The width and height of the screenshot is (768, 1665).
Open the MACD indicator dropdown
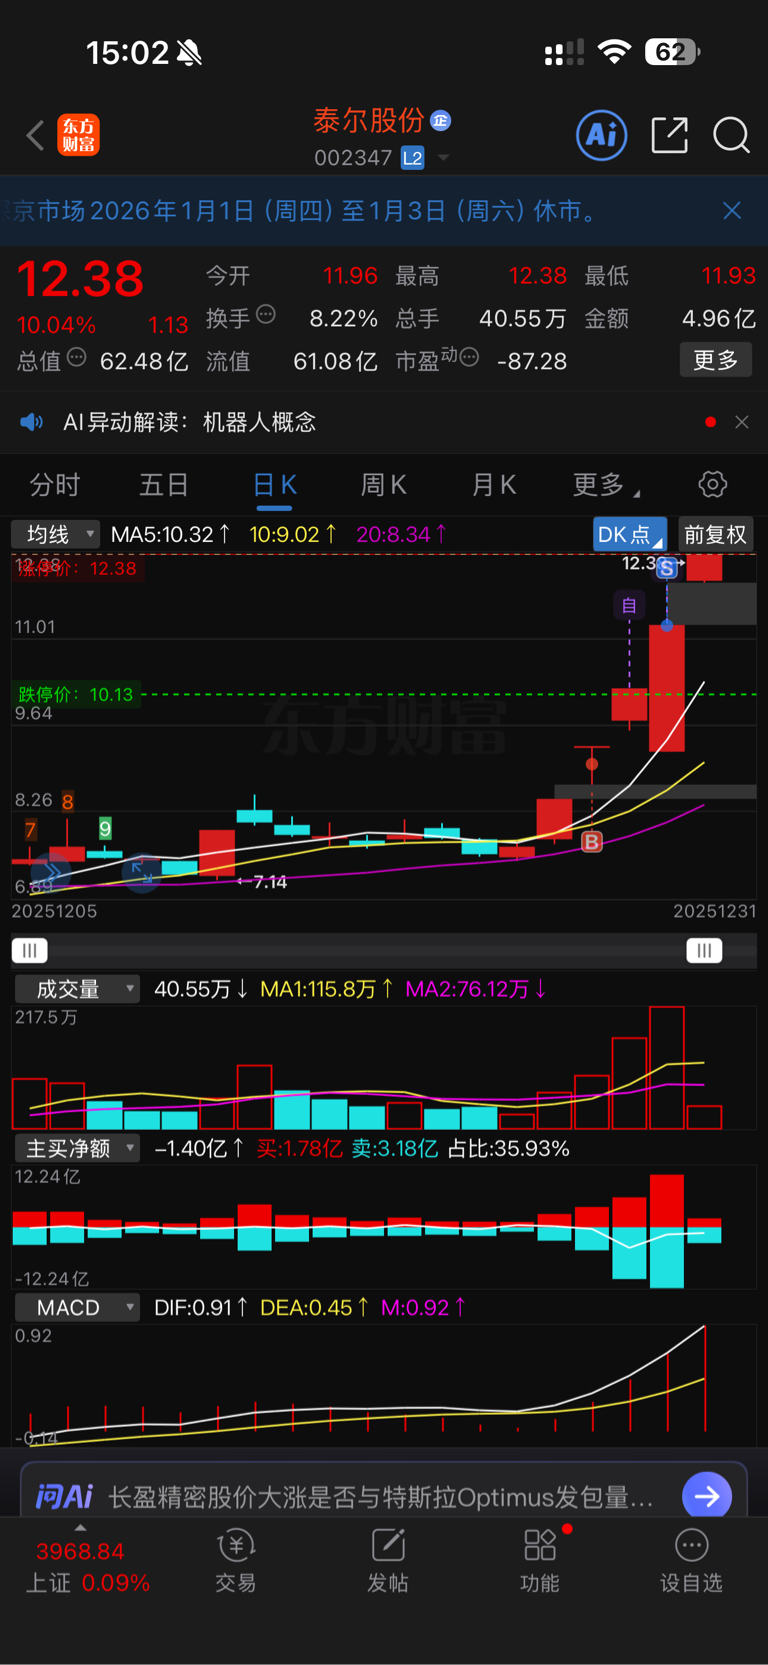click(x=77, y=1307)
